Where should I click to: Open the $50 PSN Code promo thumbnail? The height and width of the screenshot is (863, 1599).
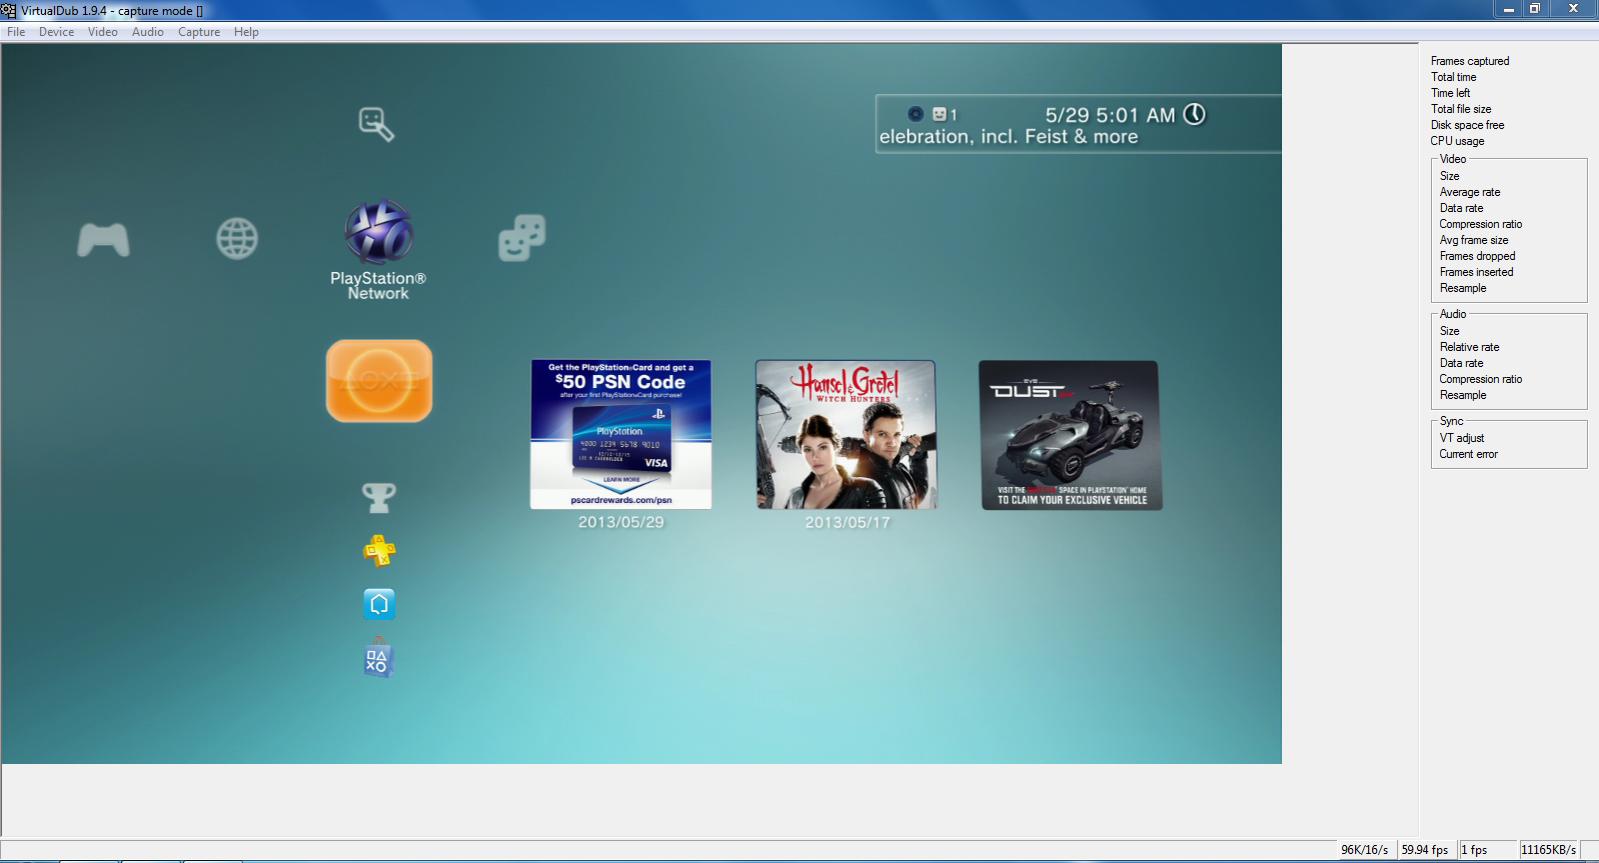tap(621, 435)
